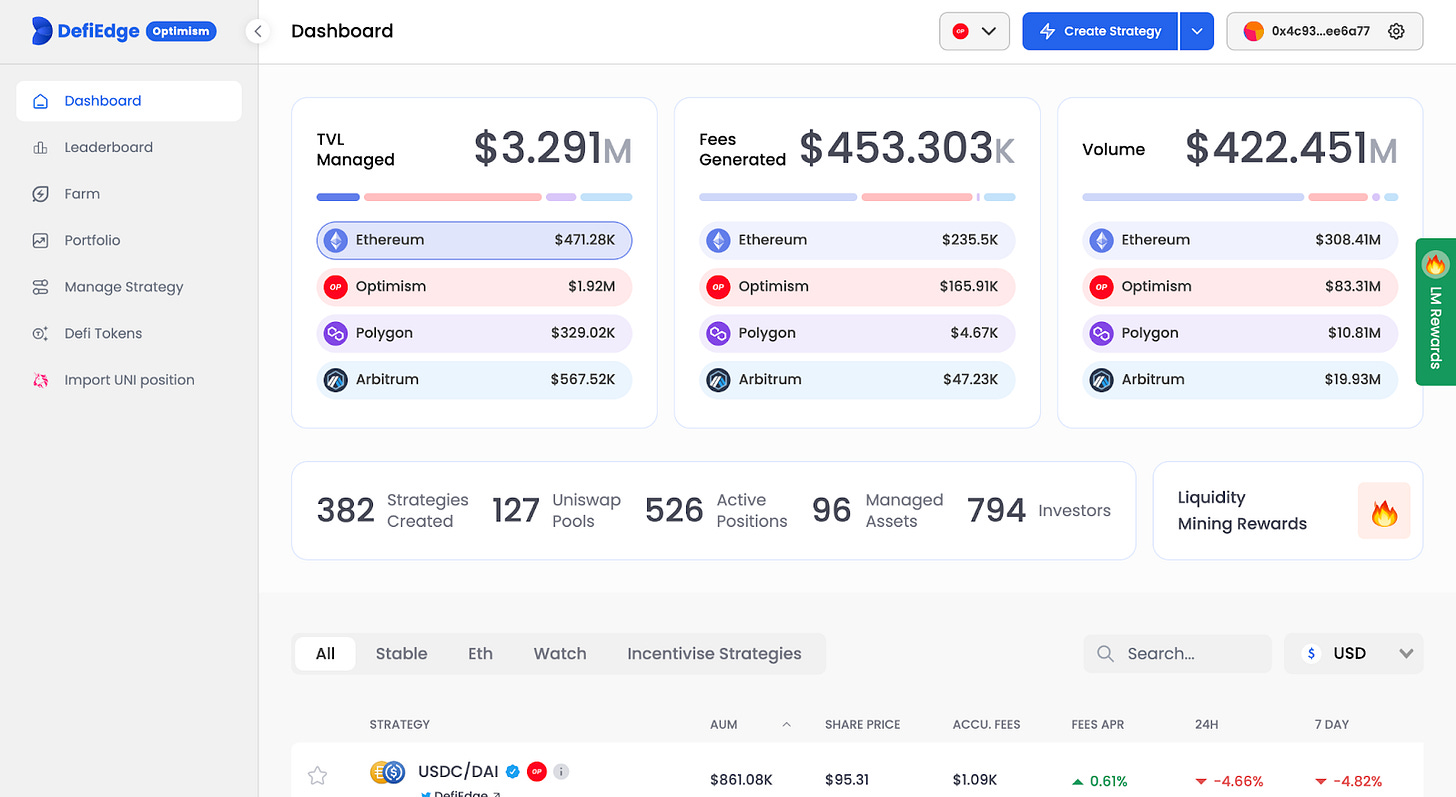Select Polygon row $4.67K in Fees Generated

click(857, 333)
